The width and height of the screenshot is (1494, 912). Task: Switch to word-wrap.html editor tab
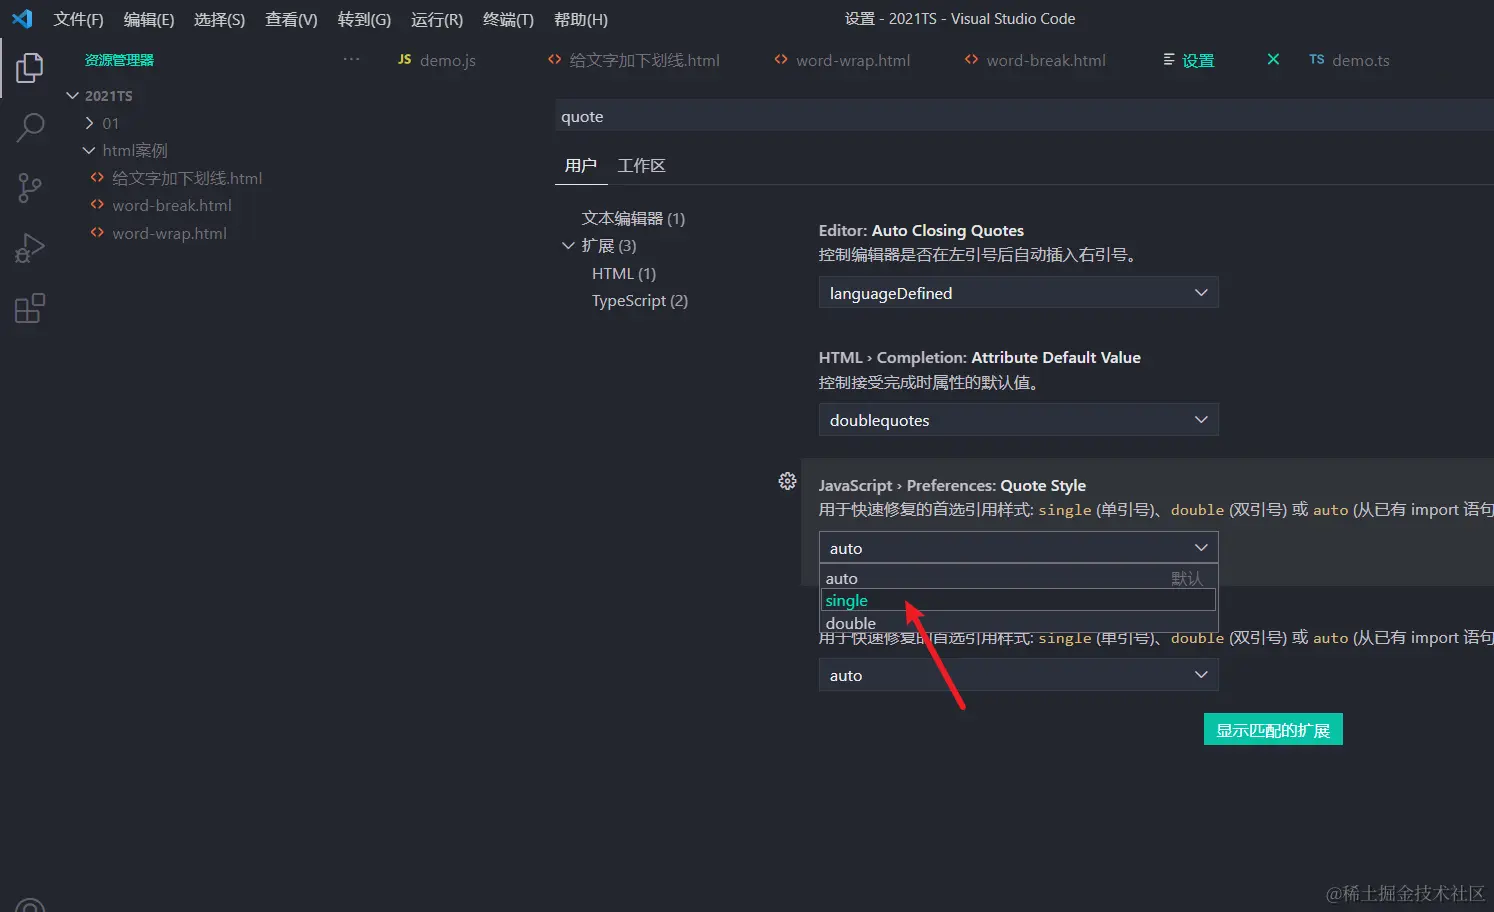[x=842, y=60]
